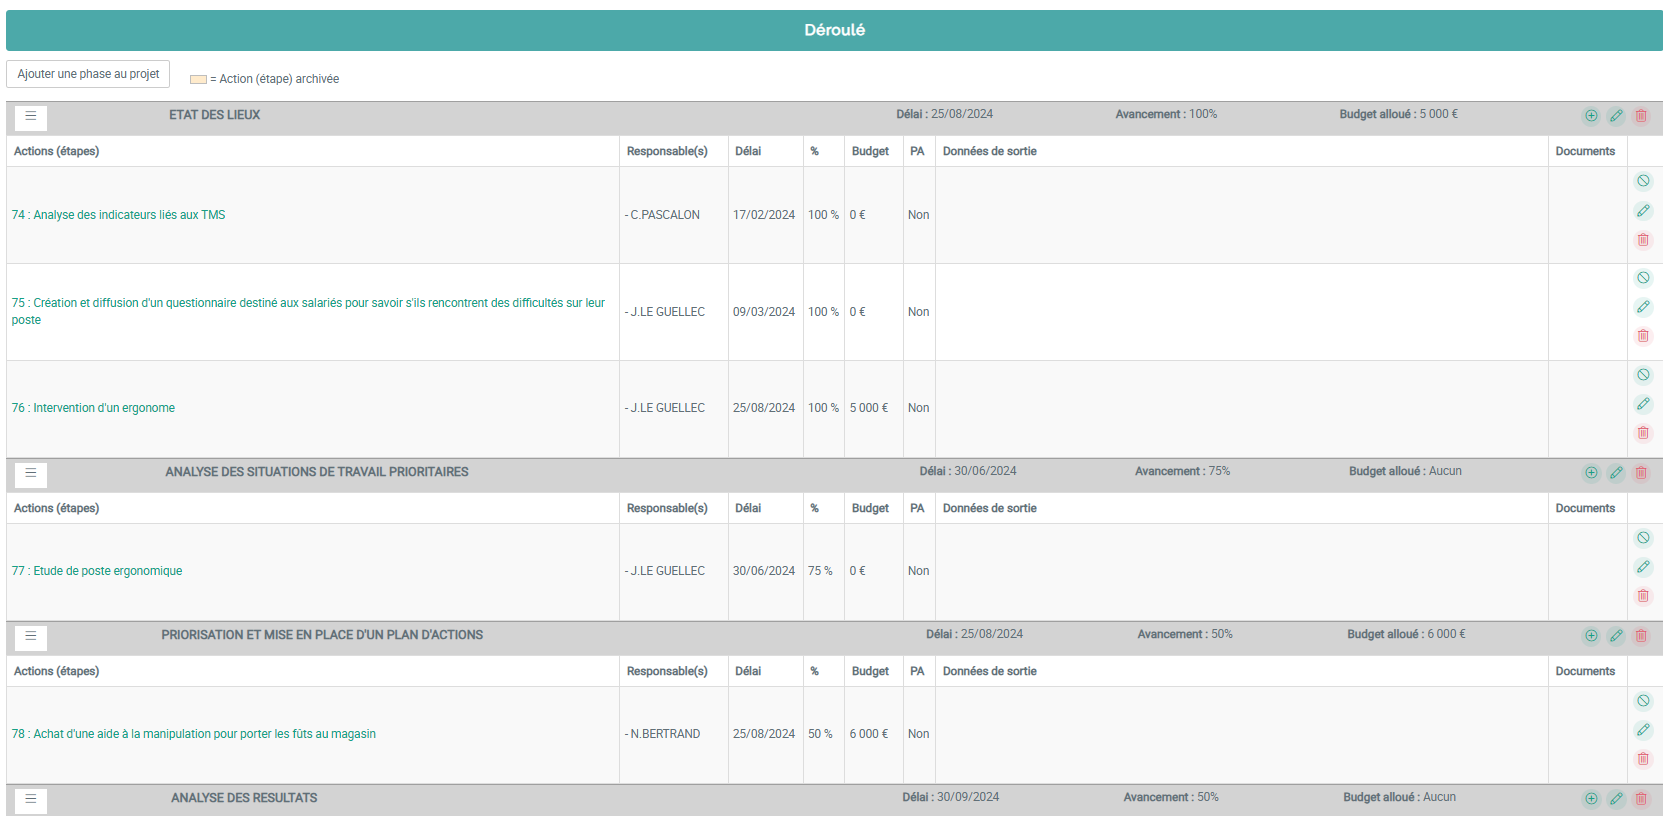Image resolution: width=1663 pixels, height=816 pixels.
Task: Archive action 74 Analyse des indicateurs
Action: click(1643, 181)
